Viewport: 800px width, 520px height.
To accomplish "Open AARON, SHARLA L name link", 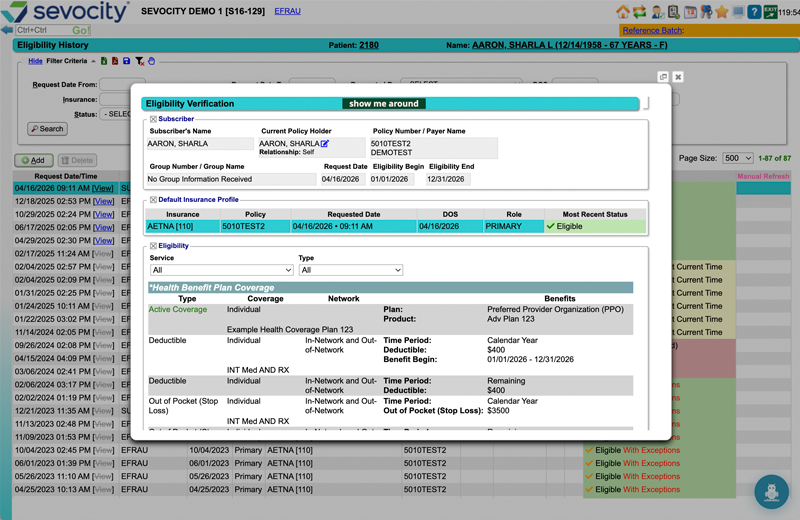I will (569, 45).
